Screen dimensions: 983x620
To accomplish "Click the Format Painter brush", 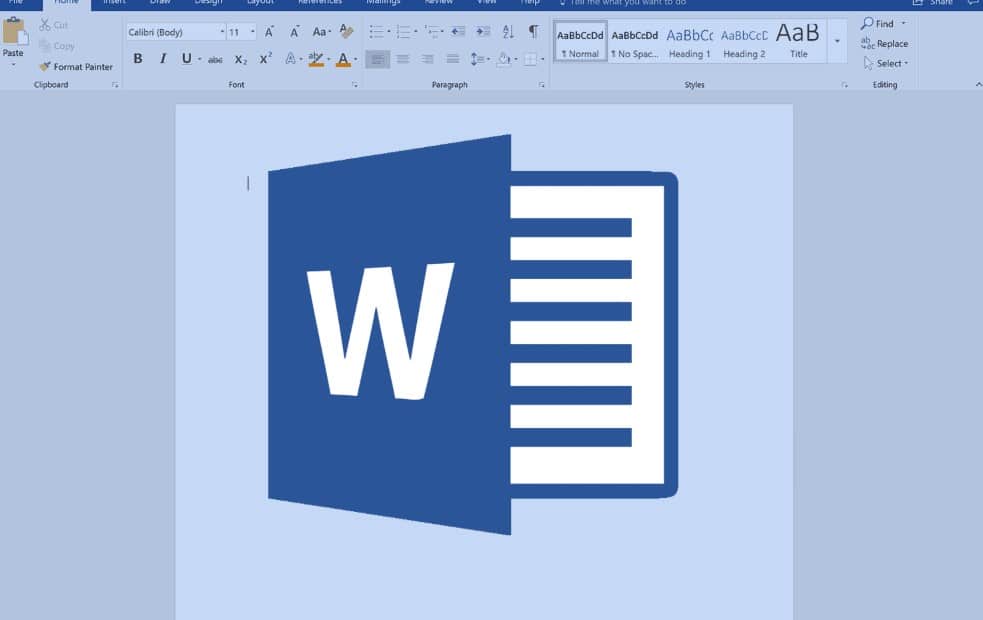I will [x=75, y=67].
